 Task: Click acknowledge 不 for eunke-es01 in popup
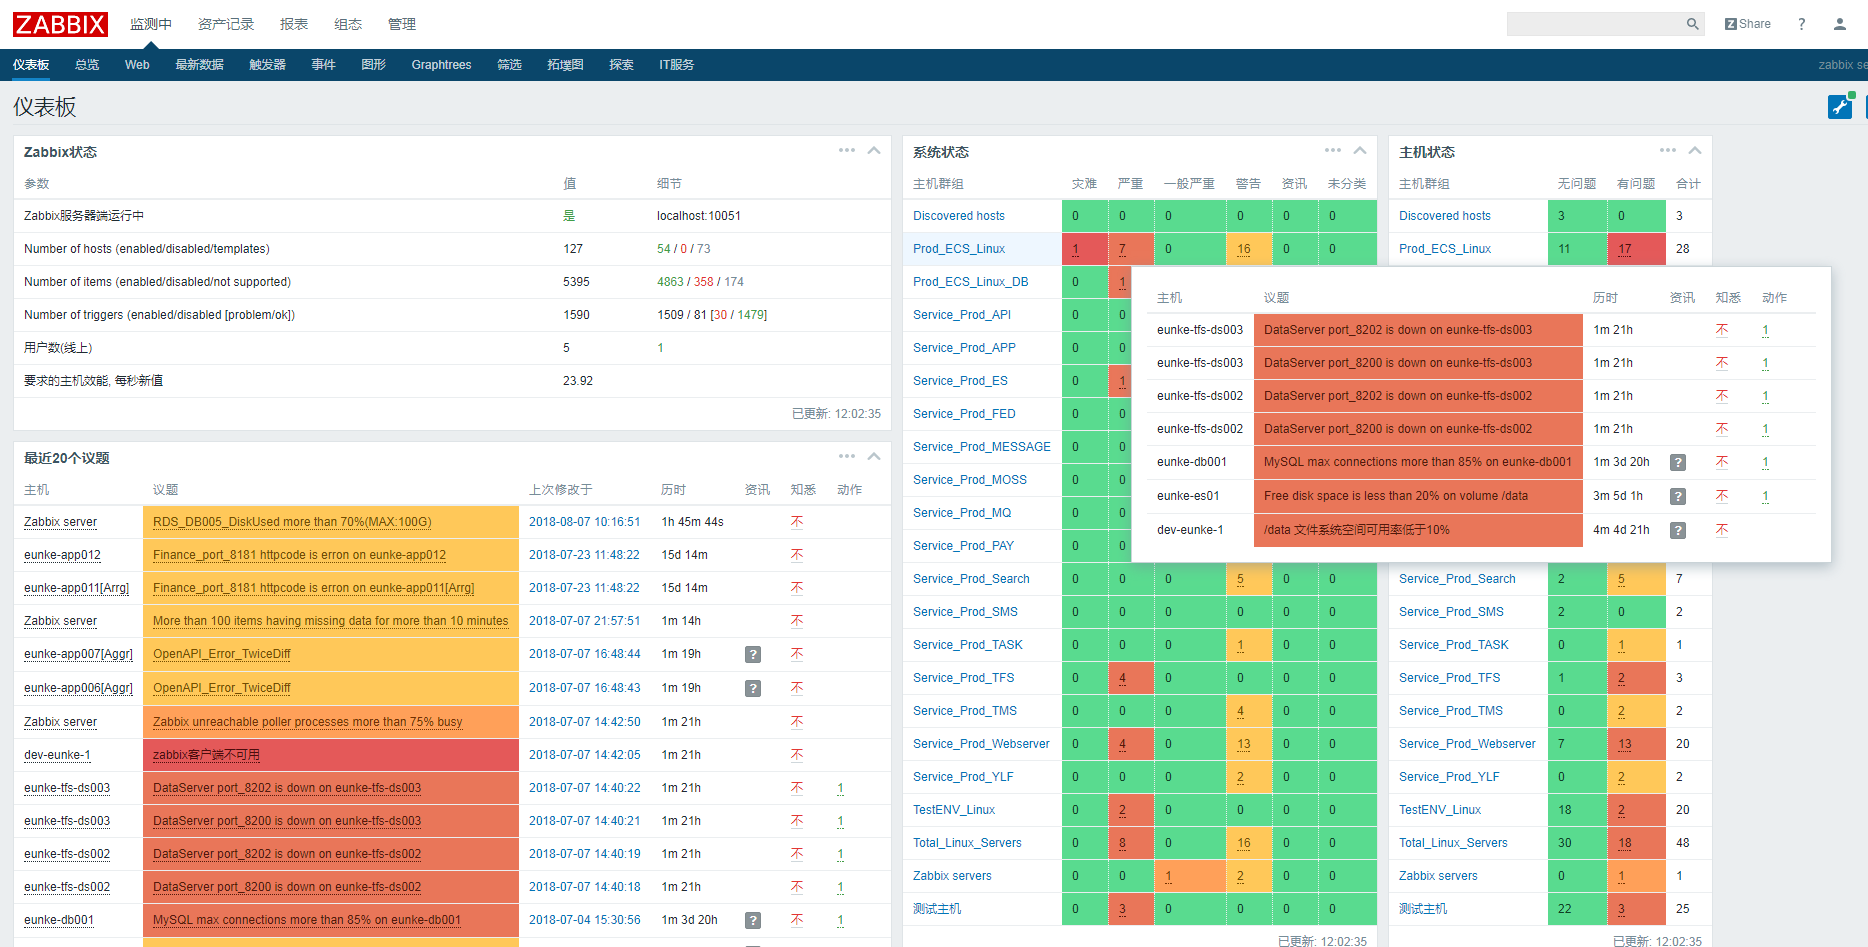(x=1722, y=496)
